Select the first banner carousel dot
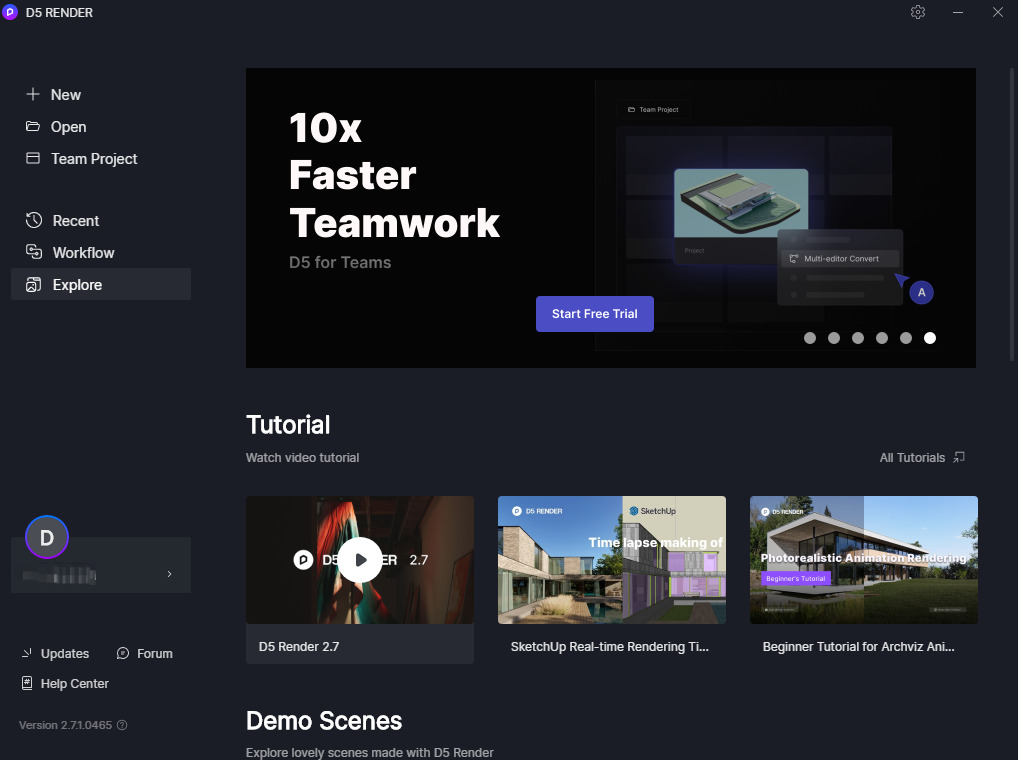This screenshot has width=1018, height=760. (x=810, y=337)
